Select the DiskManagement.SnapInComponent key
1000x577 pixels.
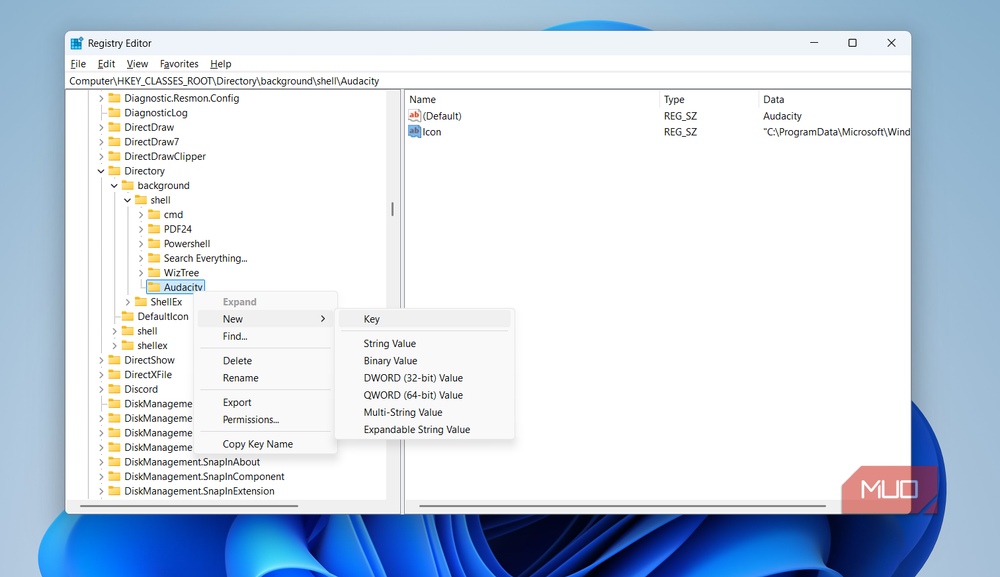click(x=204, y=476)
